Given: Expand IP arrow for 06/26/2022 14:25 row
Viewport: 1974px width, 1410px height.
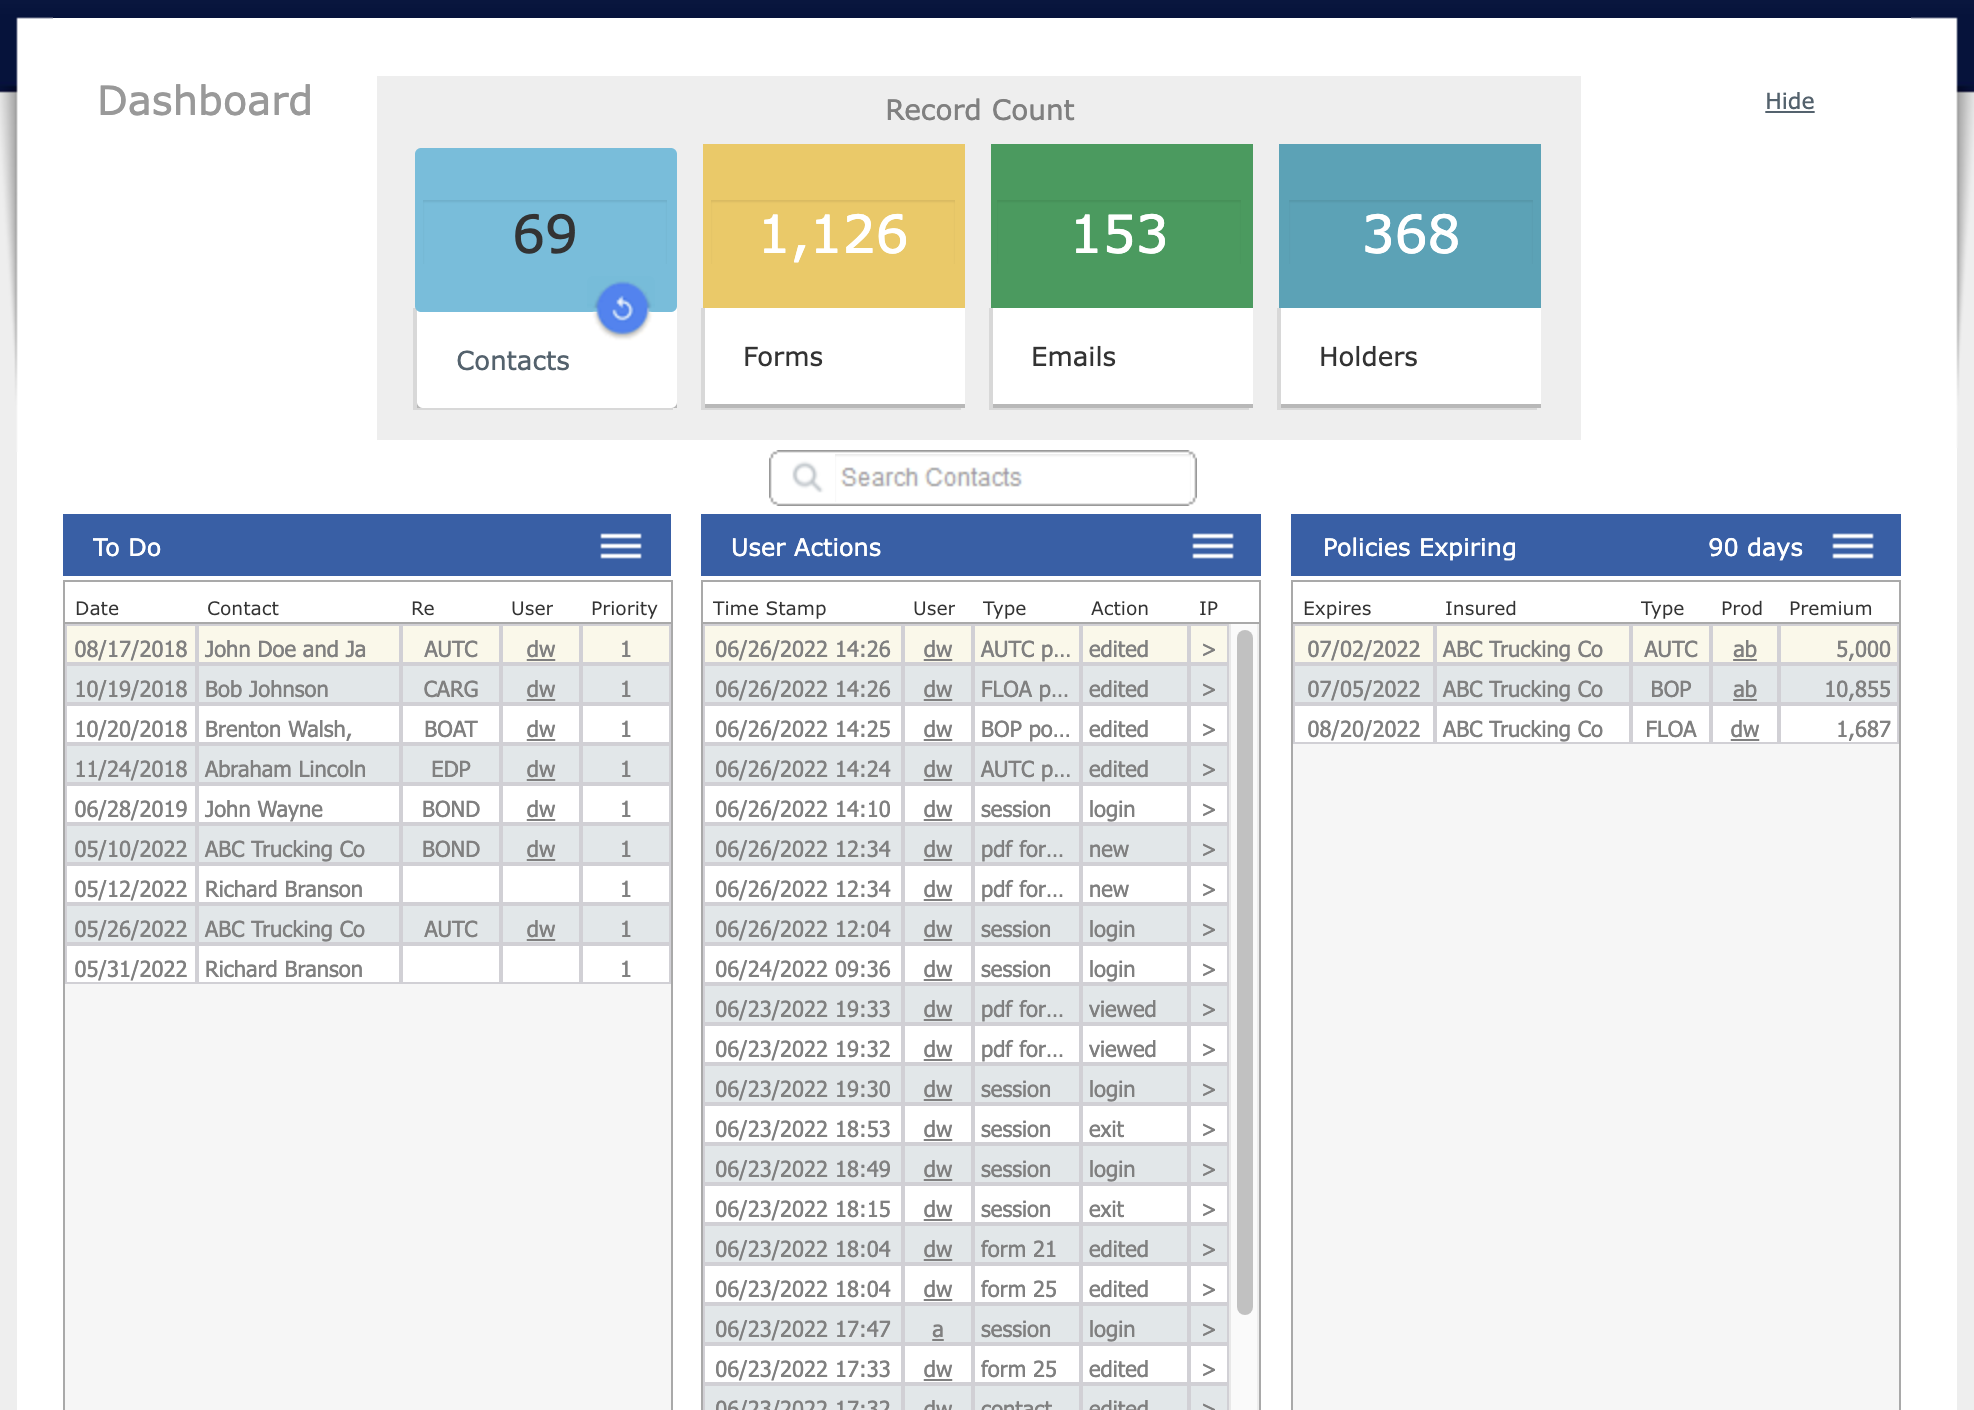Looking at the screenshot, I should coord(1208,729).
